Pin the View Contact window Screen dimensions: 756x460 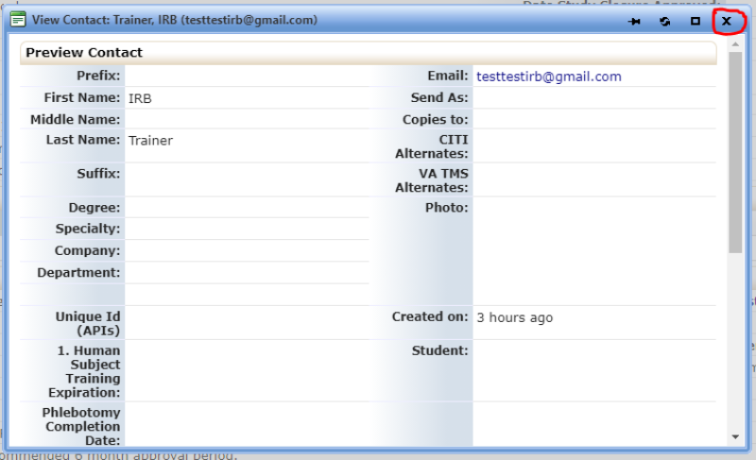(634, 21)
